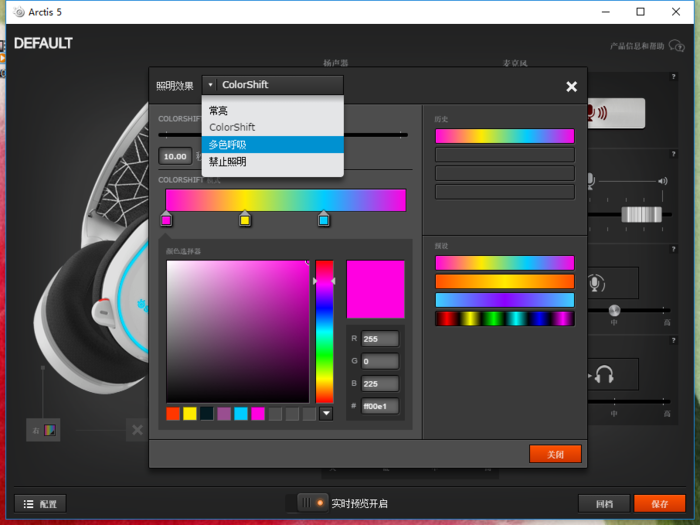Click the bottom question mark help icon

pyautogui.click(x=674, y=341)
